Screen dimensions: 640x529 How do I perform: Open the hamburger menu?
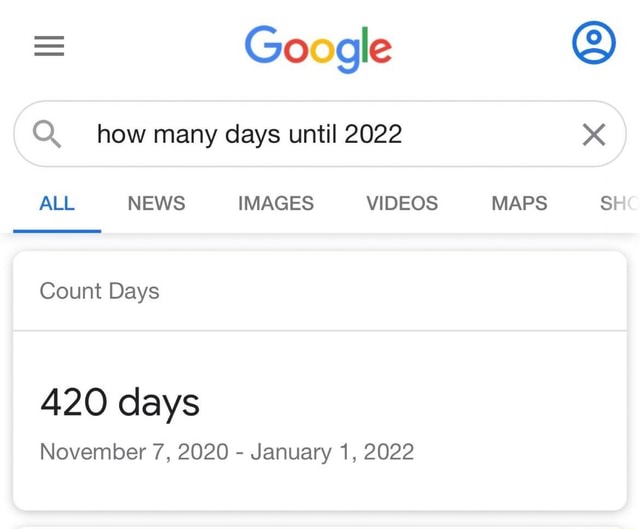(49, 46)
